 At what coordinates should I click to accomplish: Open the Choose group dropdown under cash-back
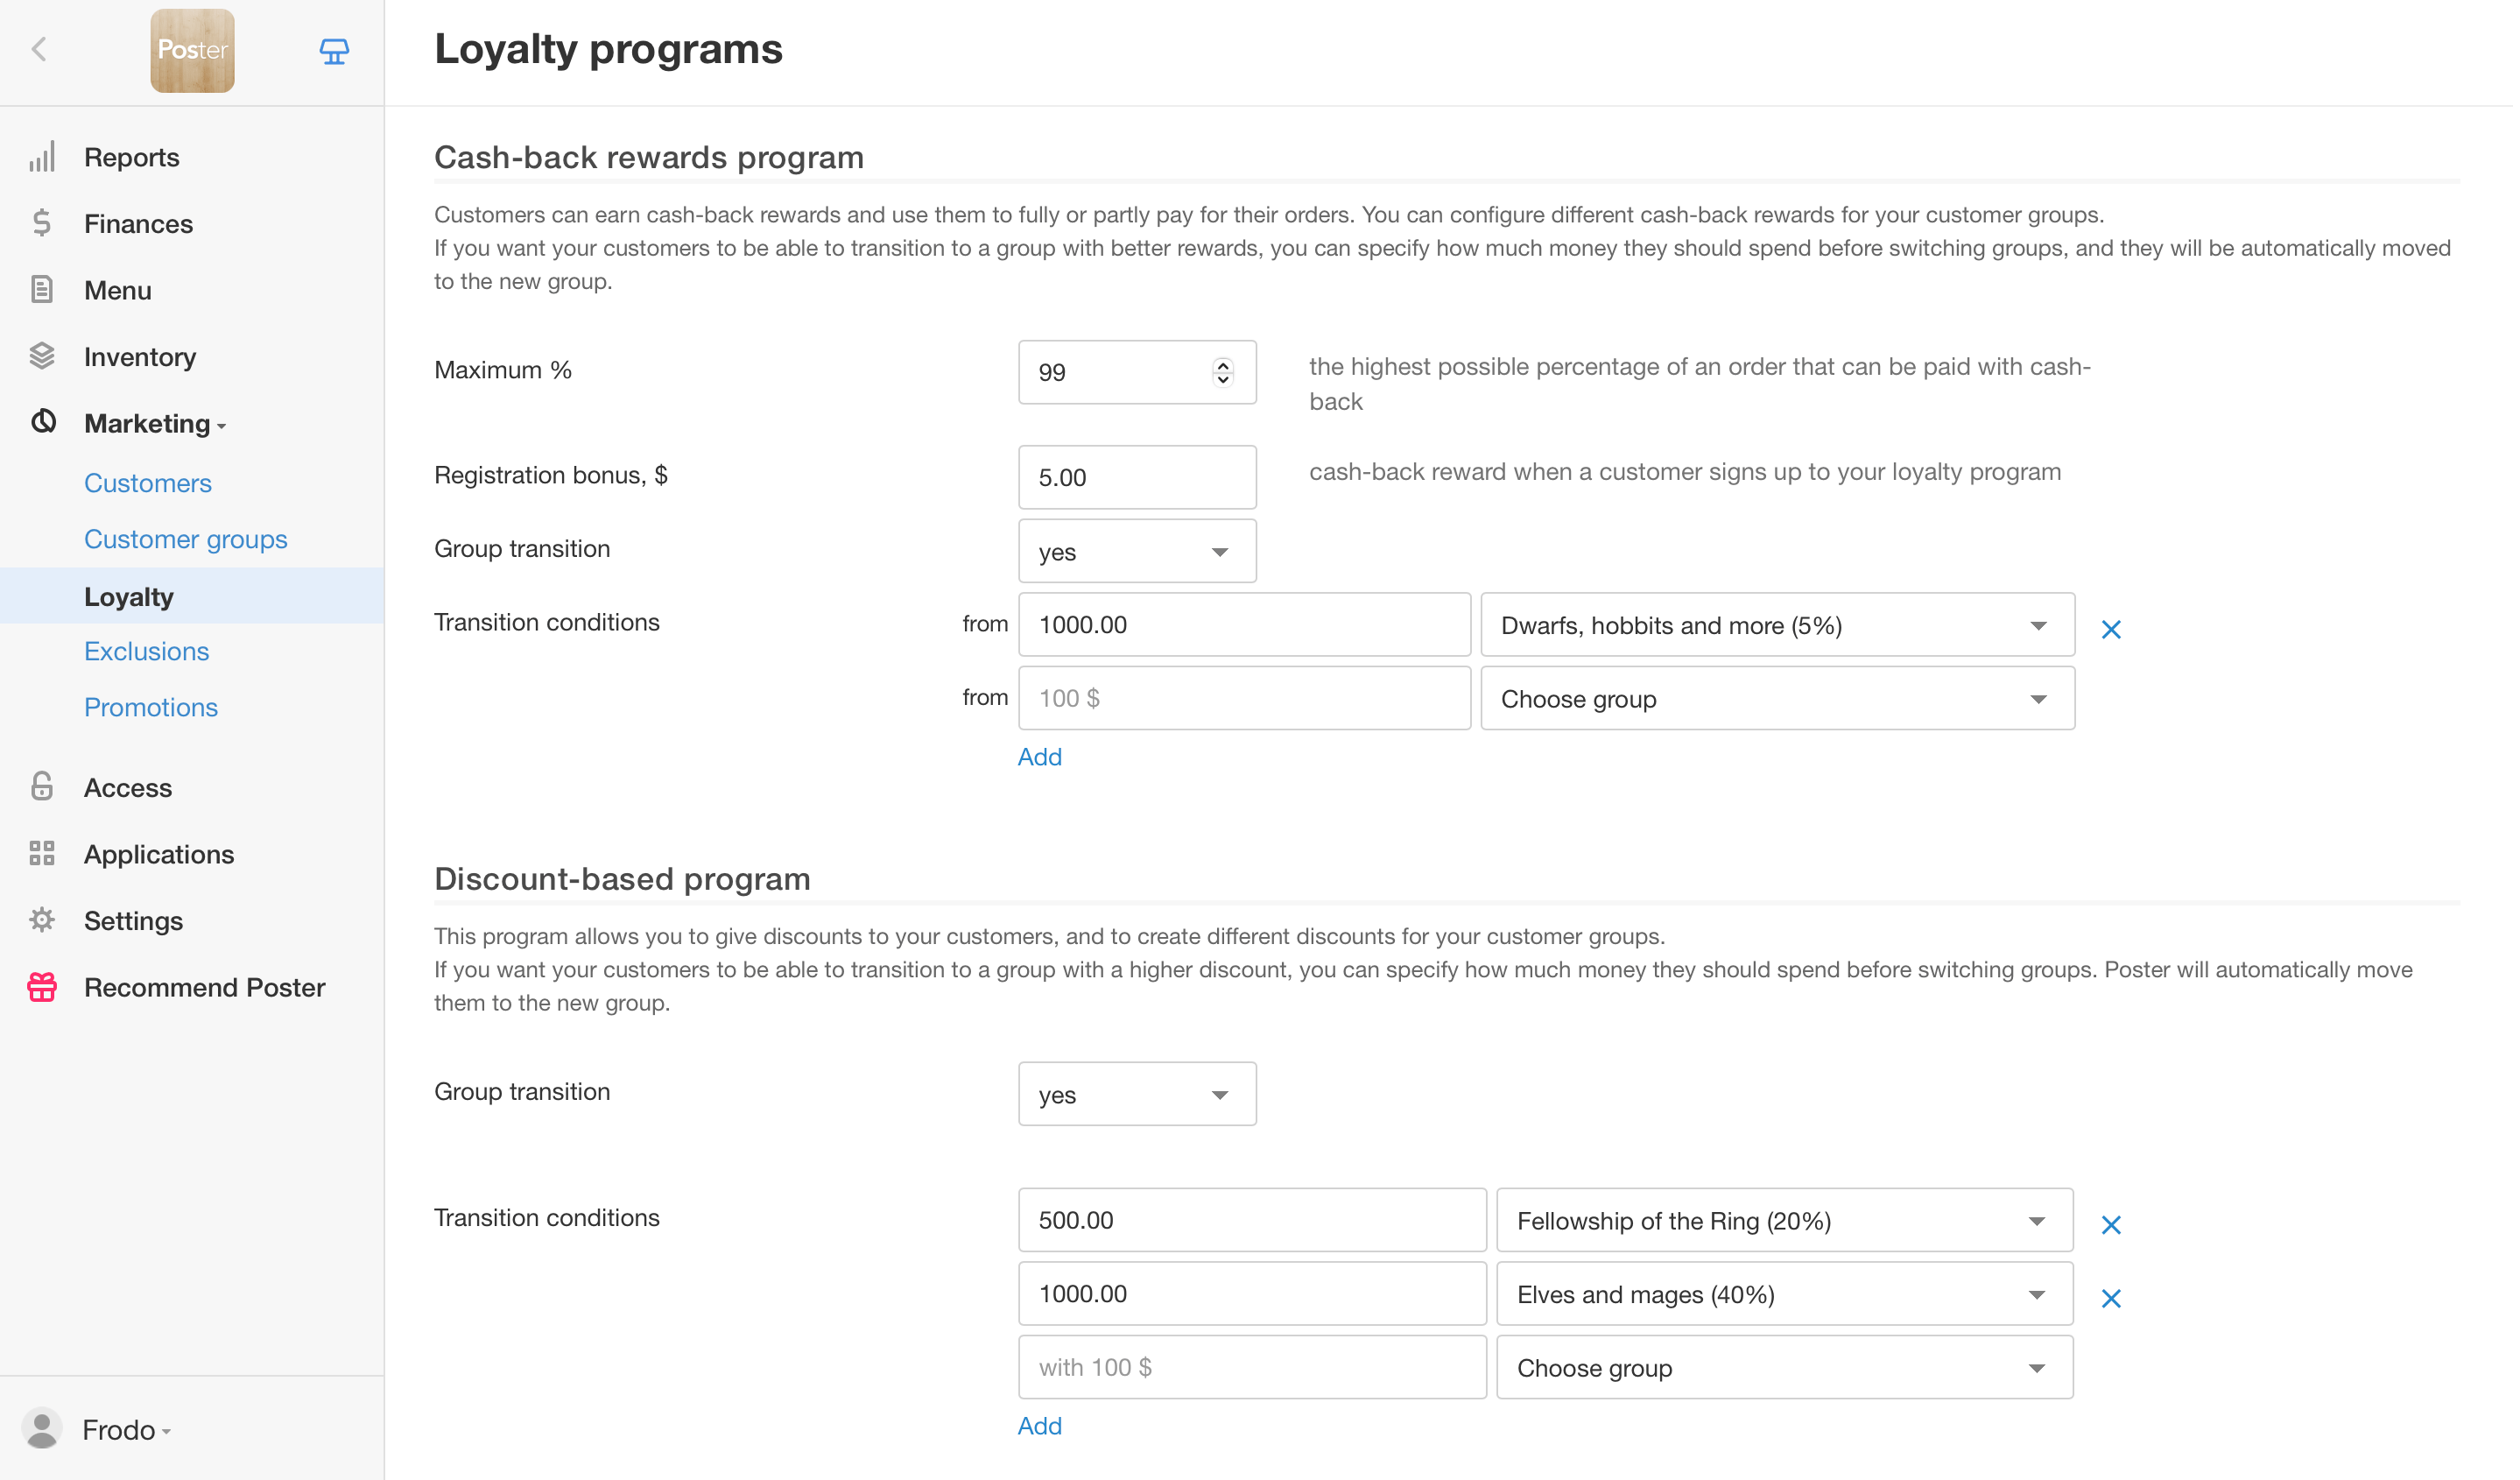[x=1777, y=698]
